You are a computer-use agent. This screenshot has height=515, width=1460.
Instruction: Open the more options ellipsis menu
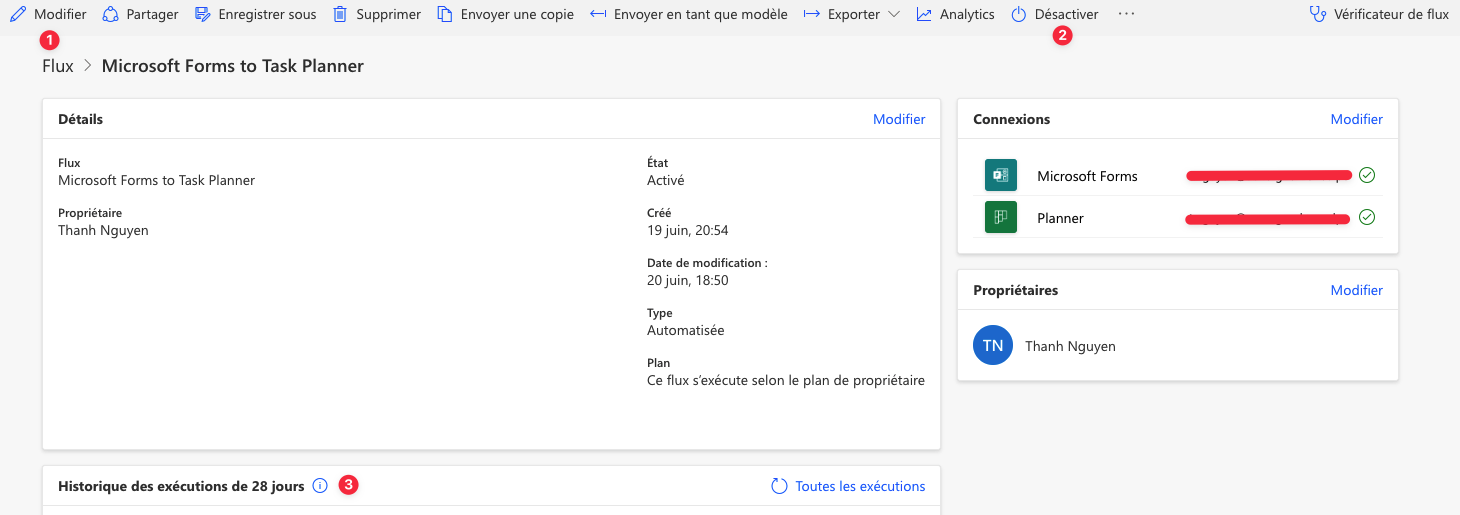coord(1127,15)
